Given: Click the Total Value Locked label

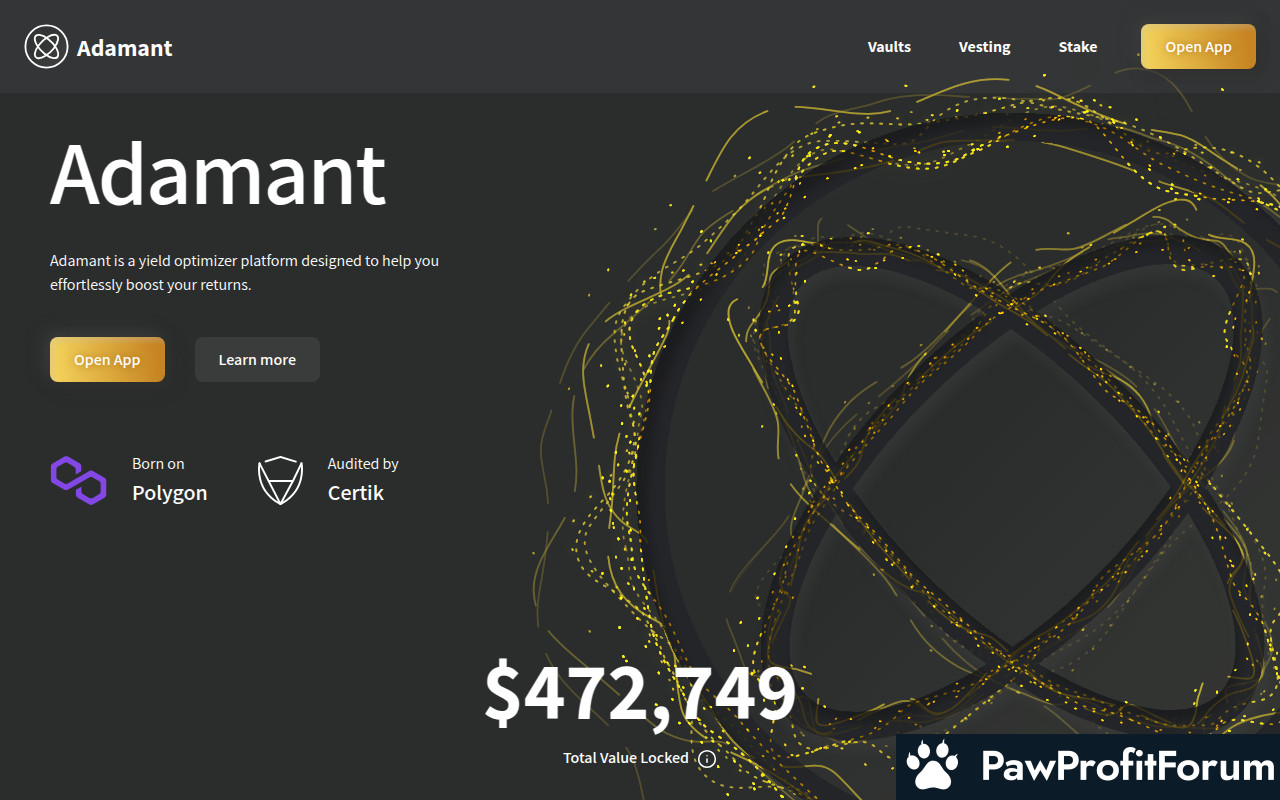Looking at the screenshot, I should pyautogui.click(x=625, y=758).
